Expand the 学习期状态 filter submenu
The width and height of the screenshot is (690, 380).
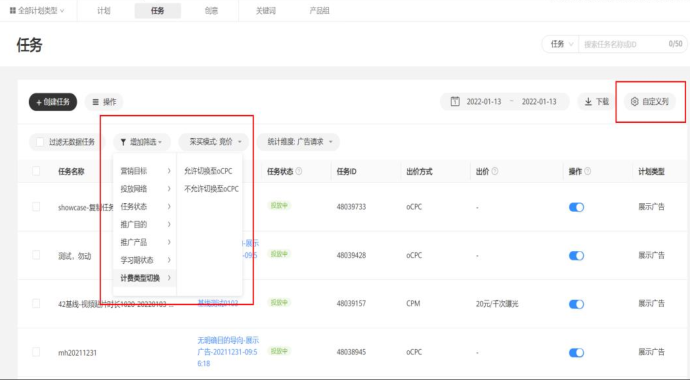click(145, 260)
